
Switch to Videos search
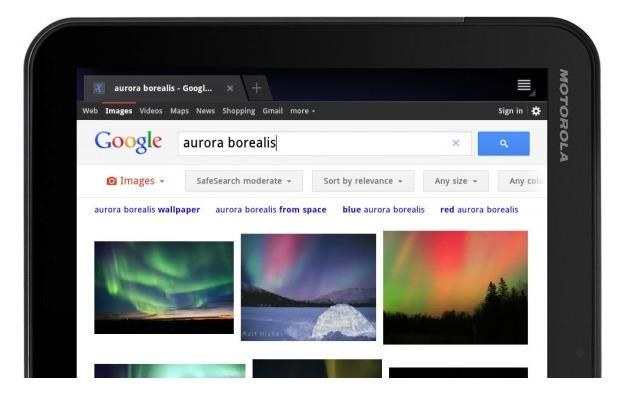coord(151,111)
